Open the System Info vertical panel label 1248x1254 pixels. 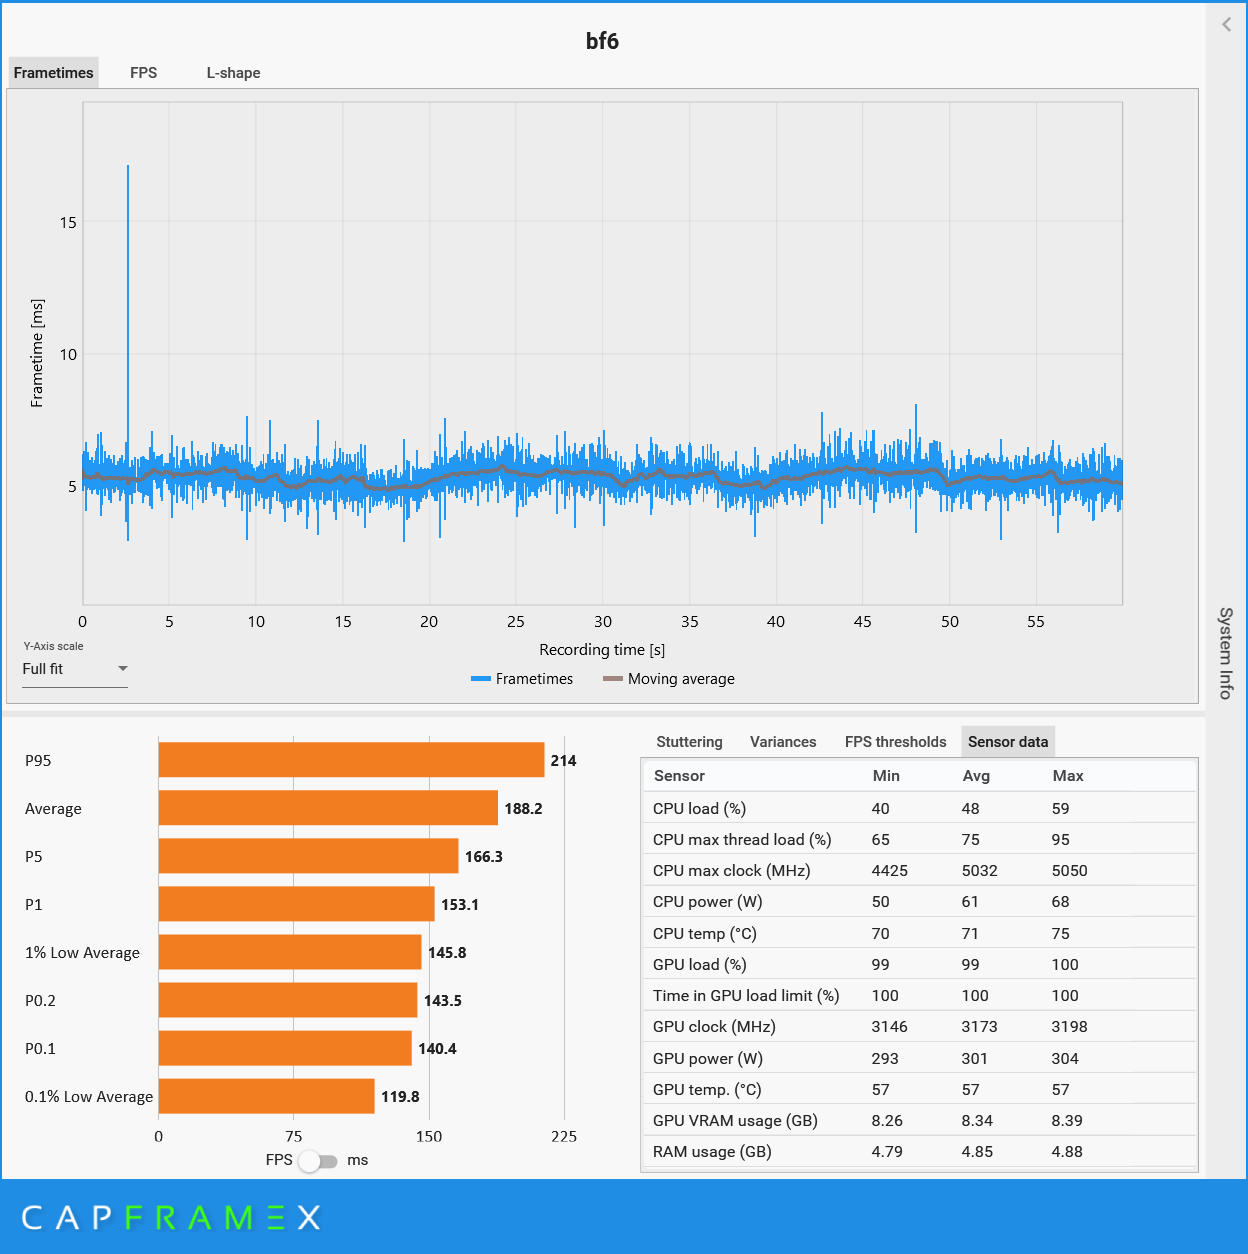[x=1226, y=653]
